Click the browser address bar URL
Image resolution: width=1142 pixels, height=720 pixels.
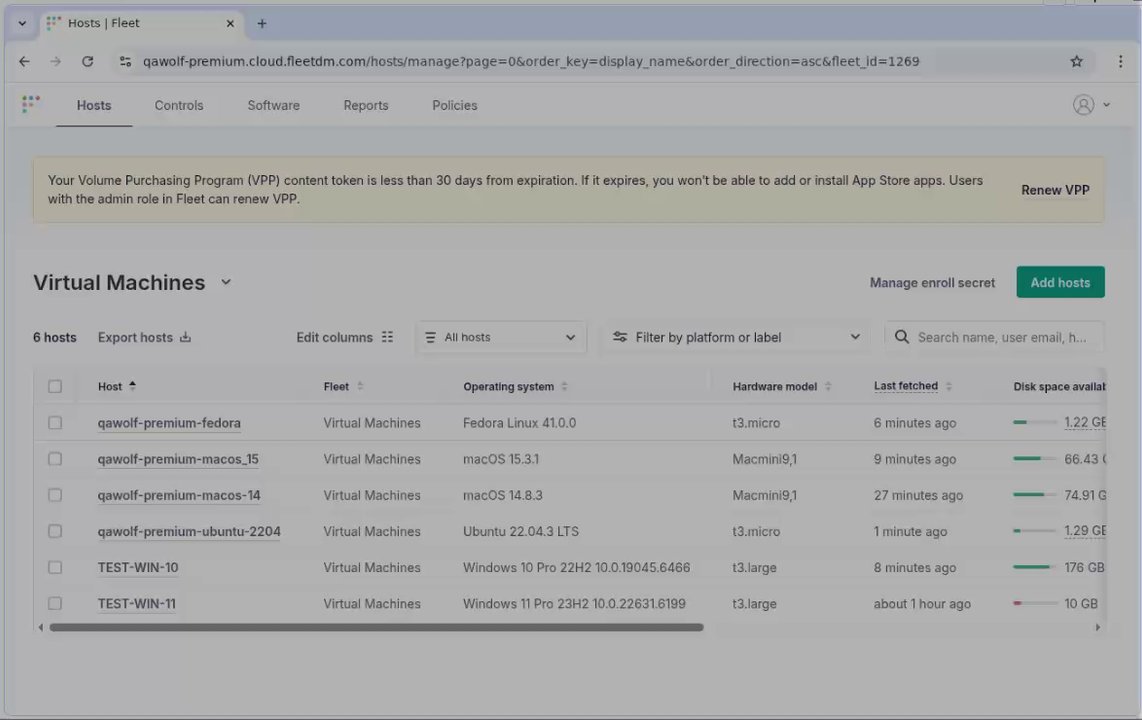[531, 61]
